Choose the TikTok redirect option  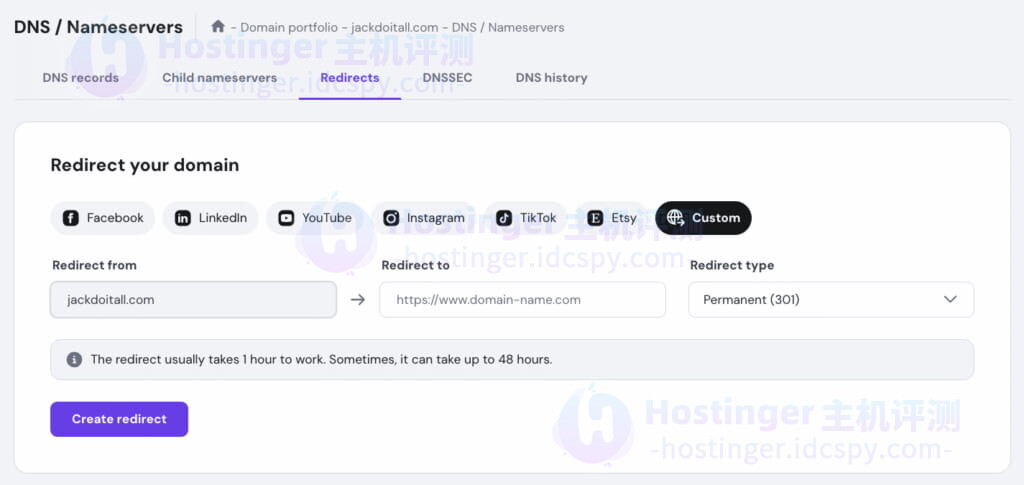point(526,218)
